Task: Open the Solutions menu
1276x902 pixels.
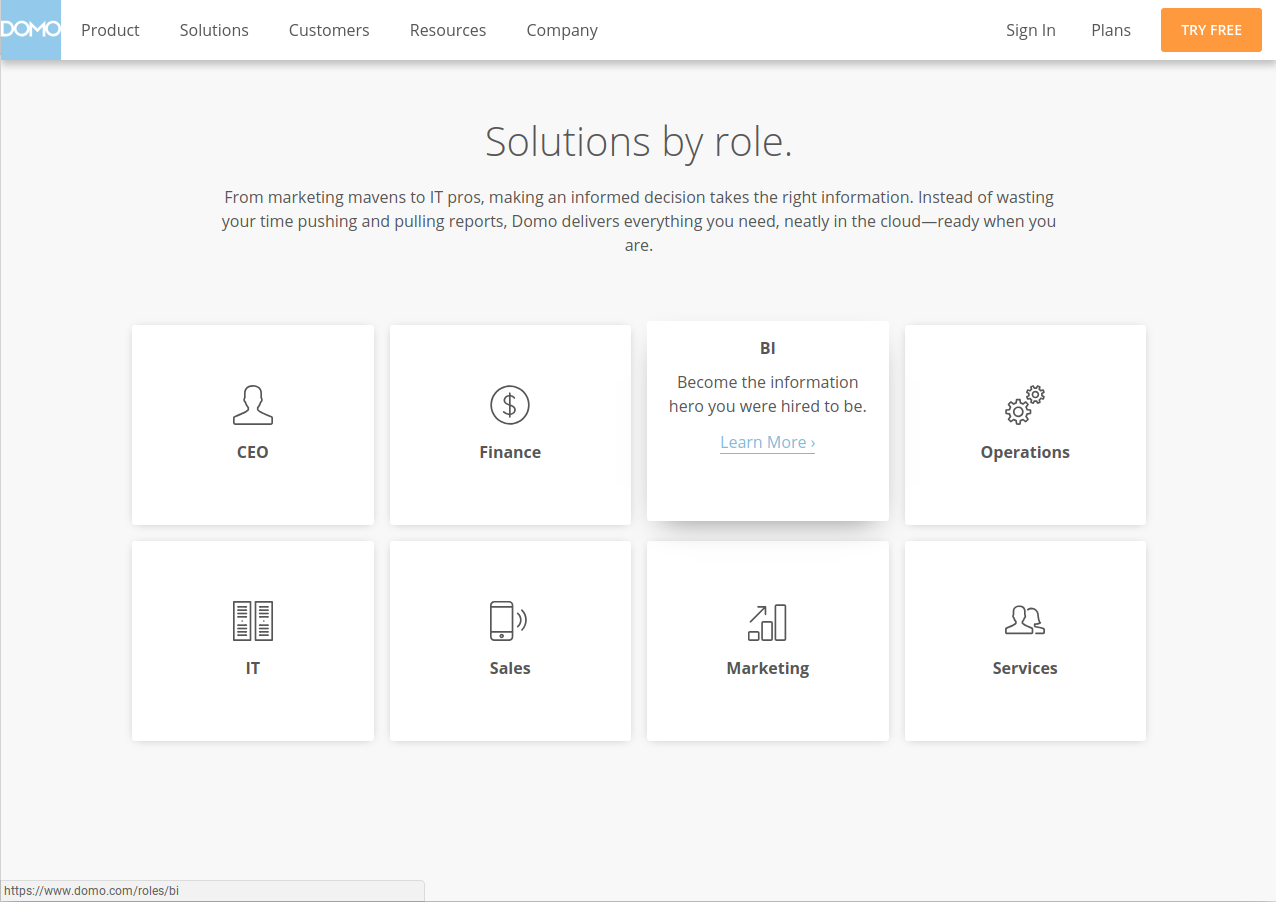Action: pyautogui.click(x=214, y=30)
